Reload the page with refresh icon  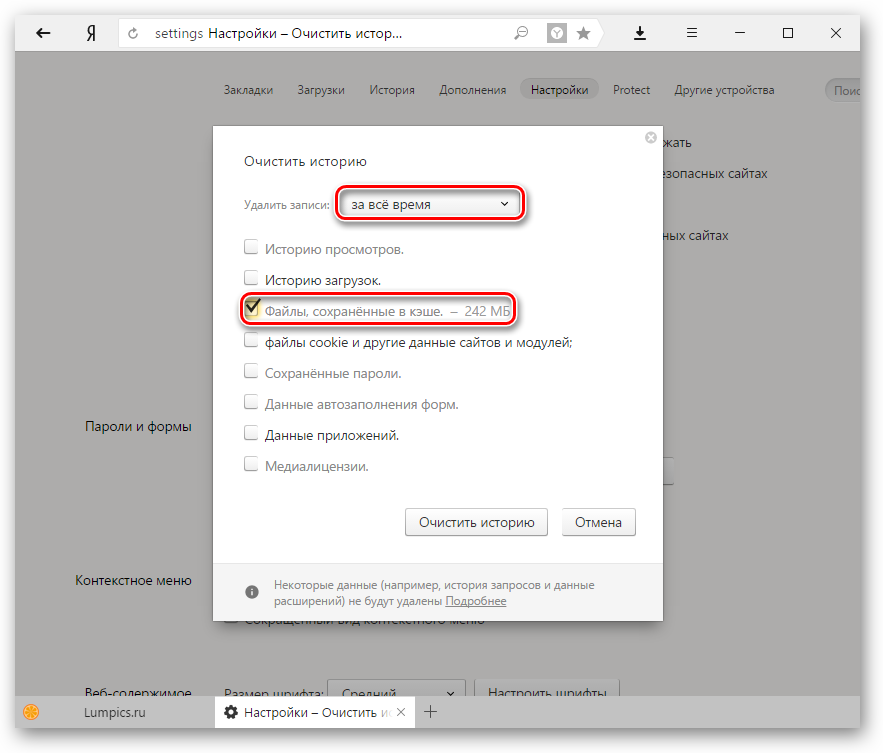pos(134,33)
